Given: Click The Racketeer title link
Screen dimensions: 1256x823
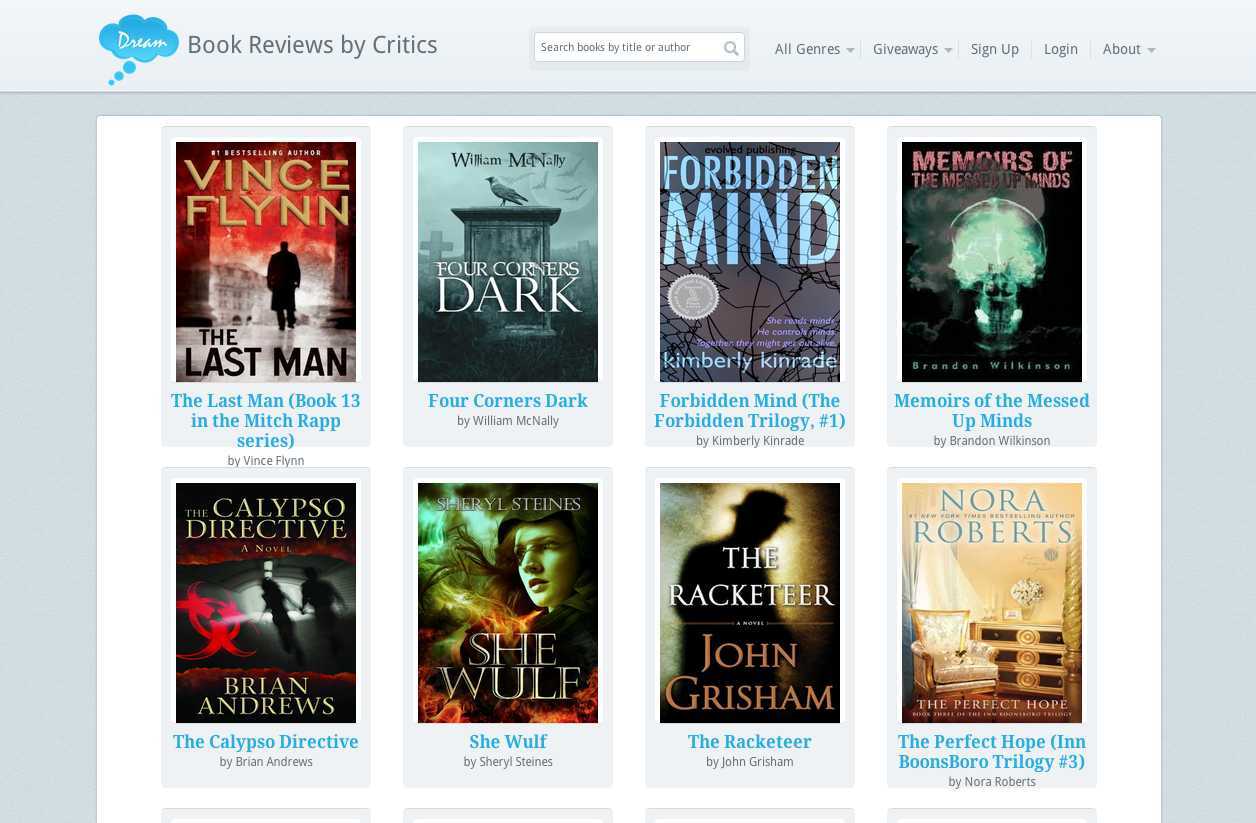Looking at the screenshot, I should click(750, 742).
